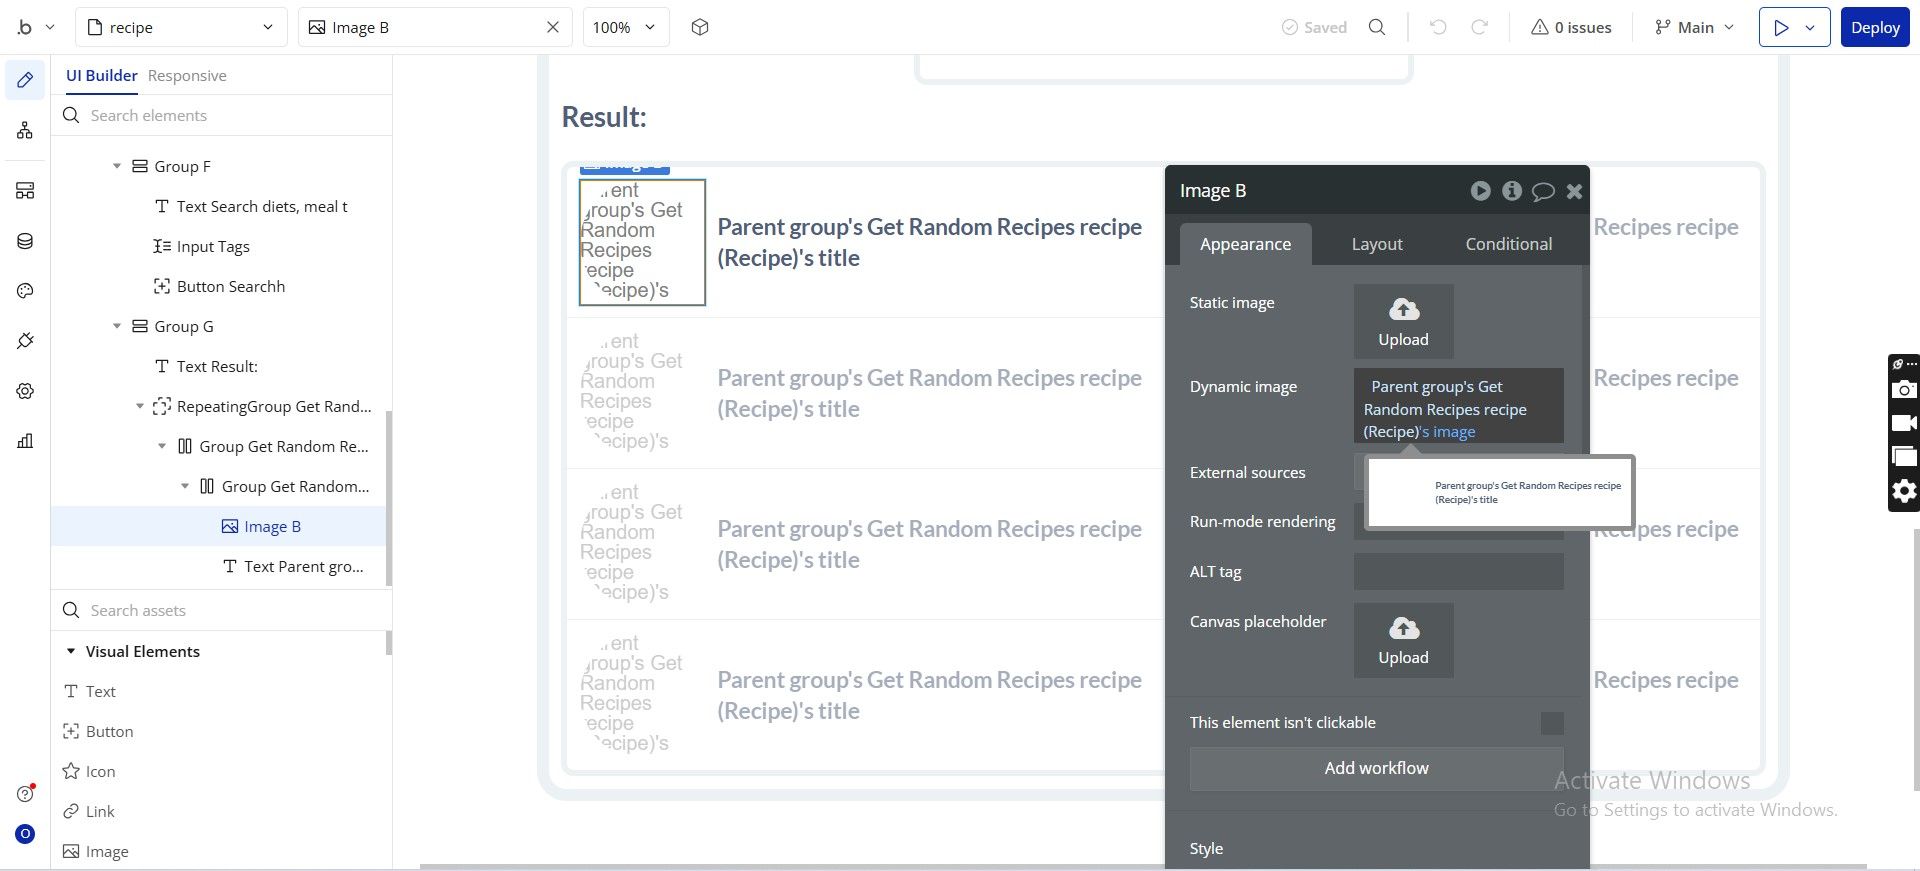This screenshot has width=1920, height=871.
Task: Click the search magnifier in top bar
Action: [1377, 27]
